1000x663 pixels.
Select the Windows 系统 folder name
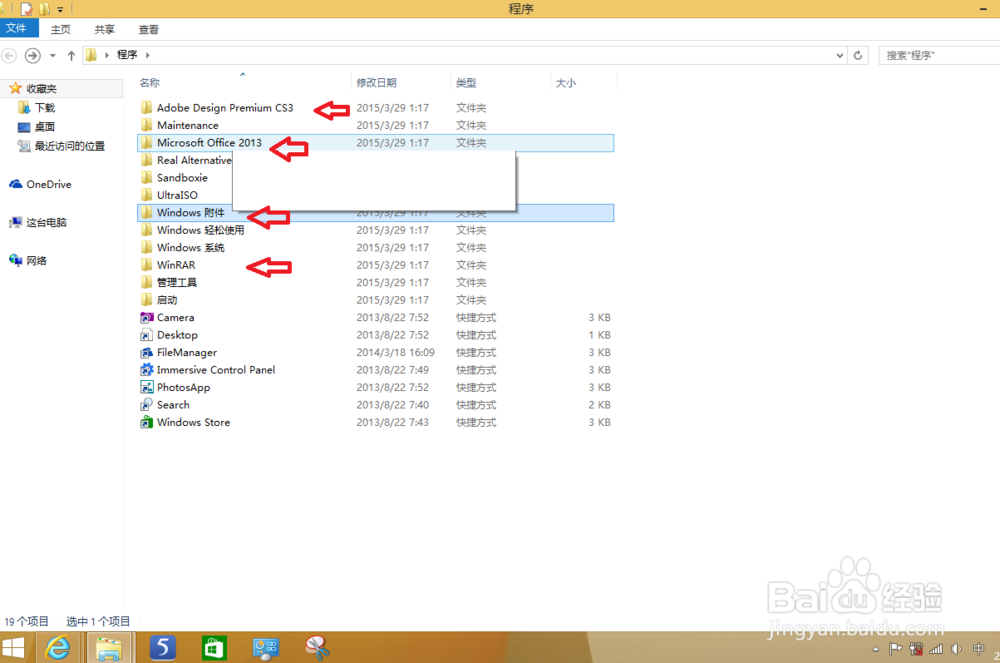191,247
